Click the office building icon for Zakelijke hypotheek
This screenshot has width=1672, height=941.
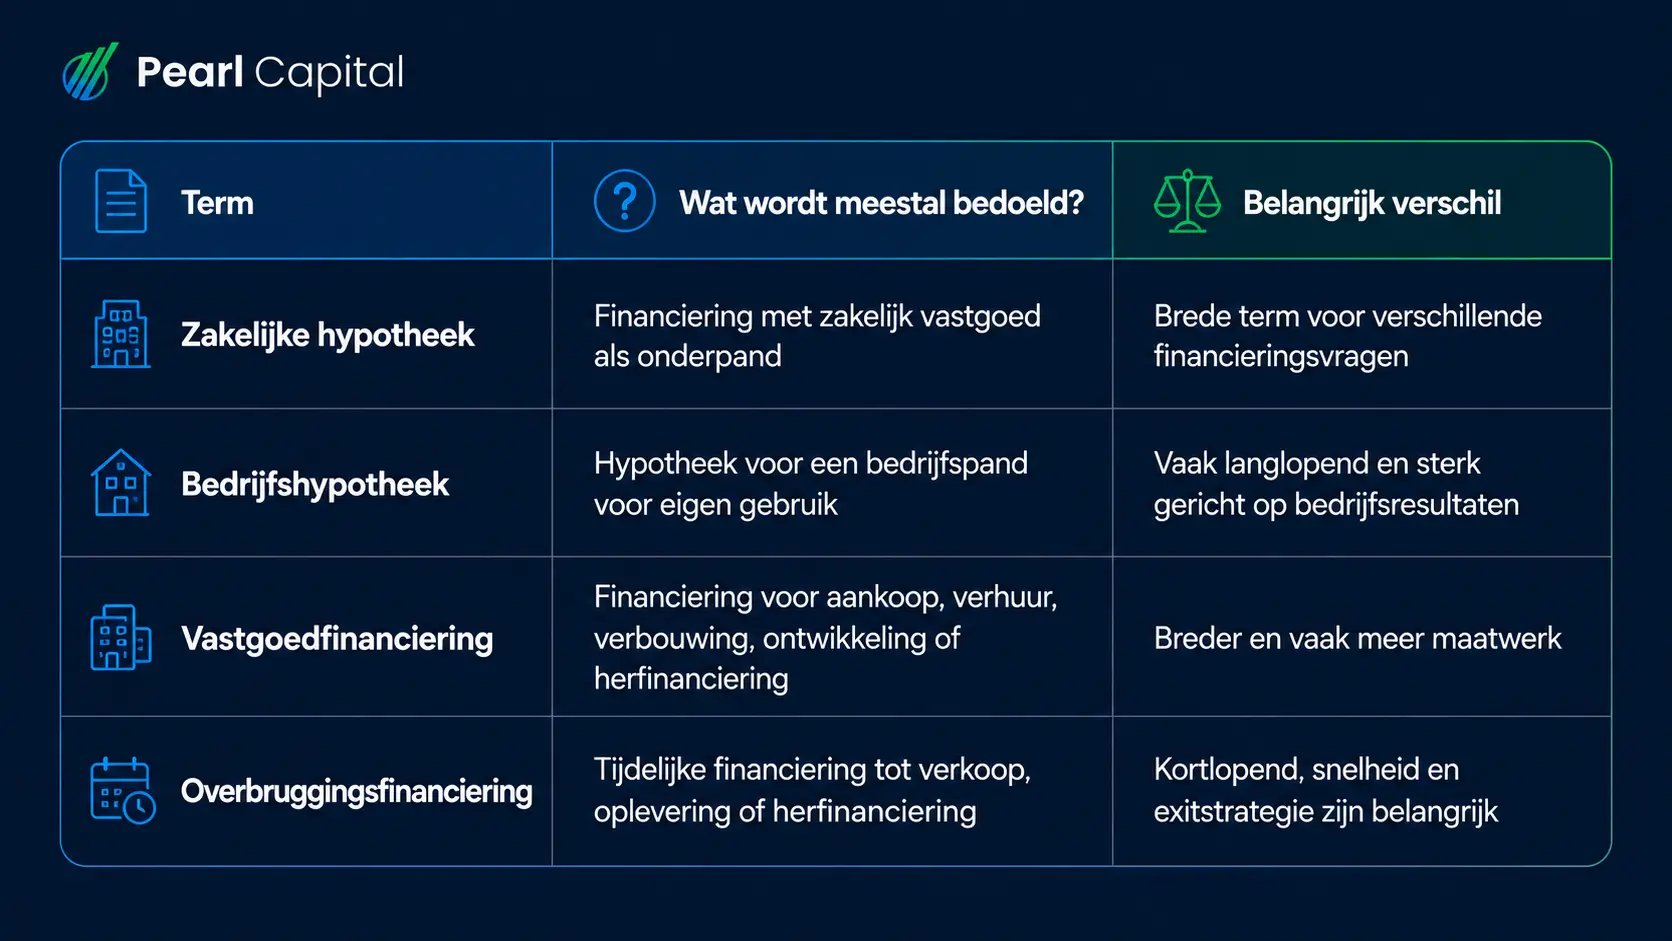tap(121, 334)
